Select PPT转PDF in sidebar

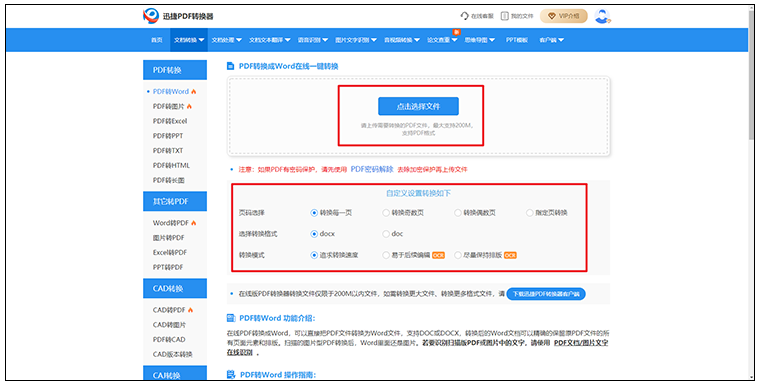pos(168,267)
